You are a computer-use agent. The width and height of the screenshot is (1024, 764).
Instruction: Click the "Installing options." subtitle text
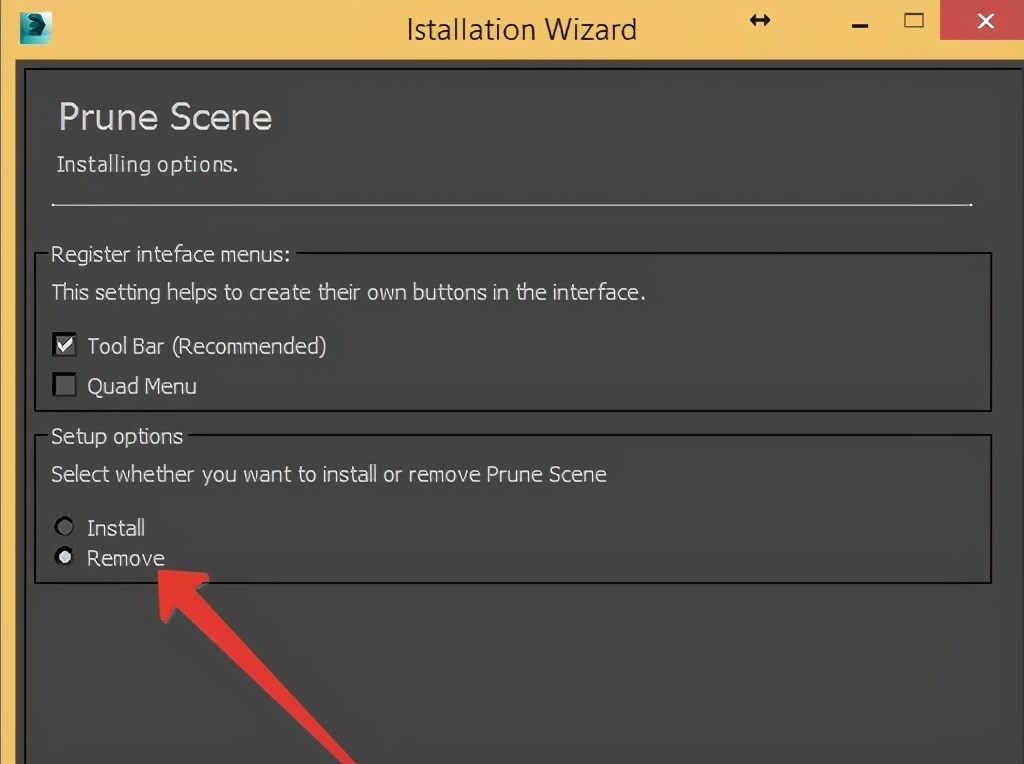click(147, 164)
